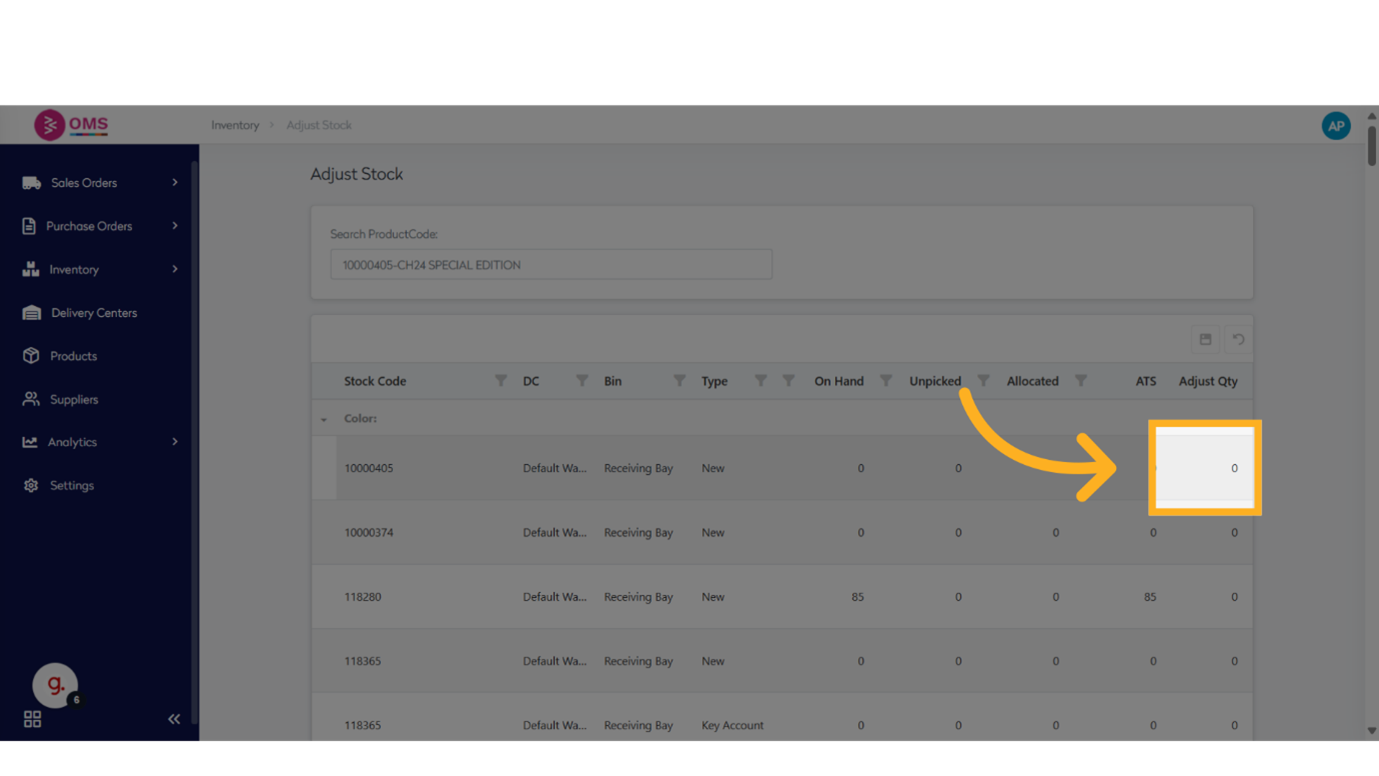Sort by Adjust Qty column header
The image size is (1379, 776).
pos(1207,381)
